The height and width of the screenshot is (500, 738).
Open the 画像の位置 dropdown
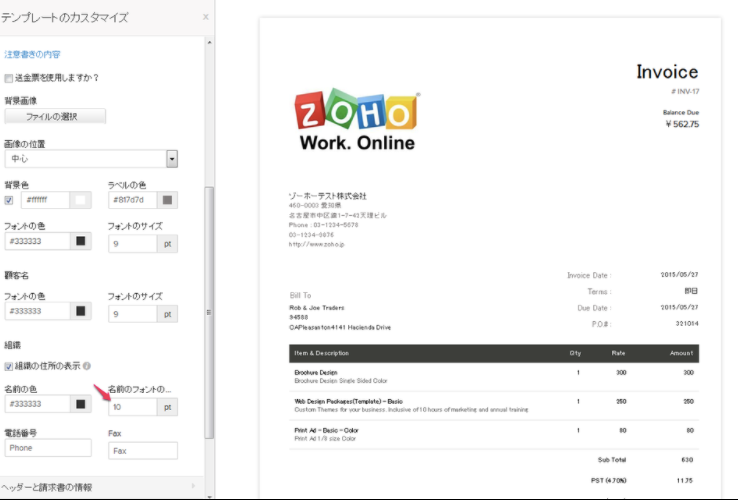coord(91,159)
